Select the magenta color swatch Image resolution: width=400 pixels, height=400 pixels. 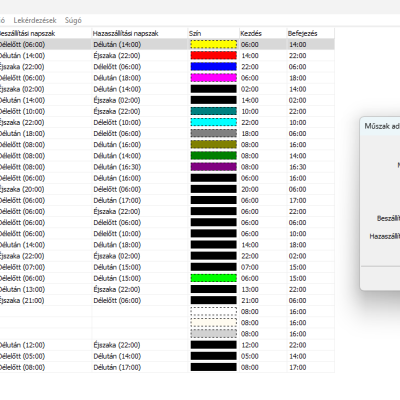[x=214, y=78]
